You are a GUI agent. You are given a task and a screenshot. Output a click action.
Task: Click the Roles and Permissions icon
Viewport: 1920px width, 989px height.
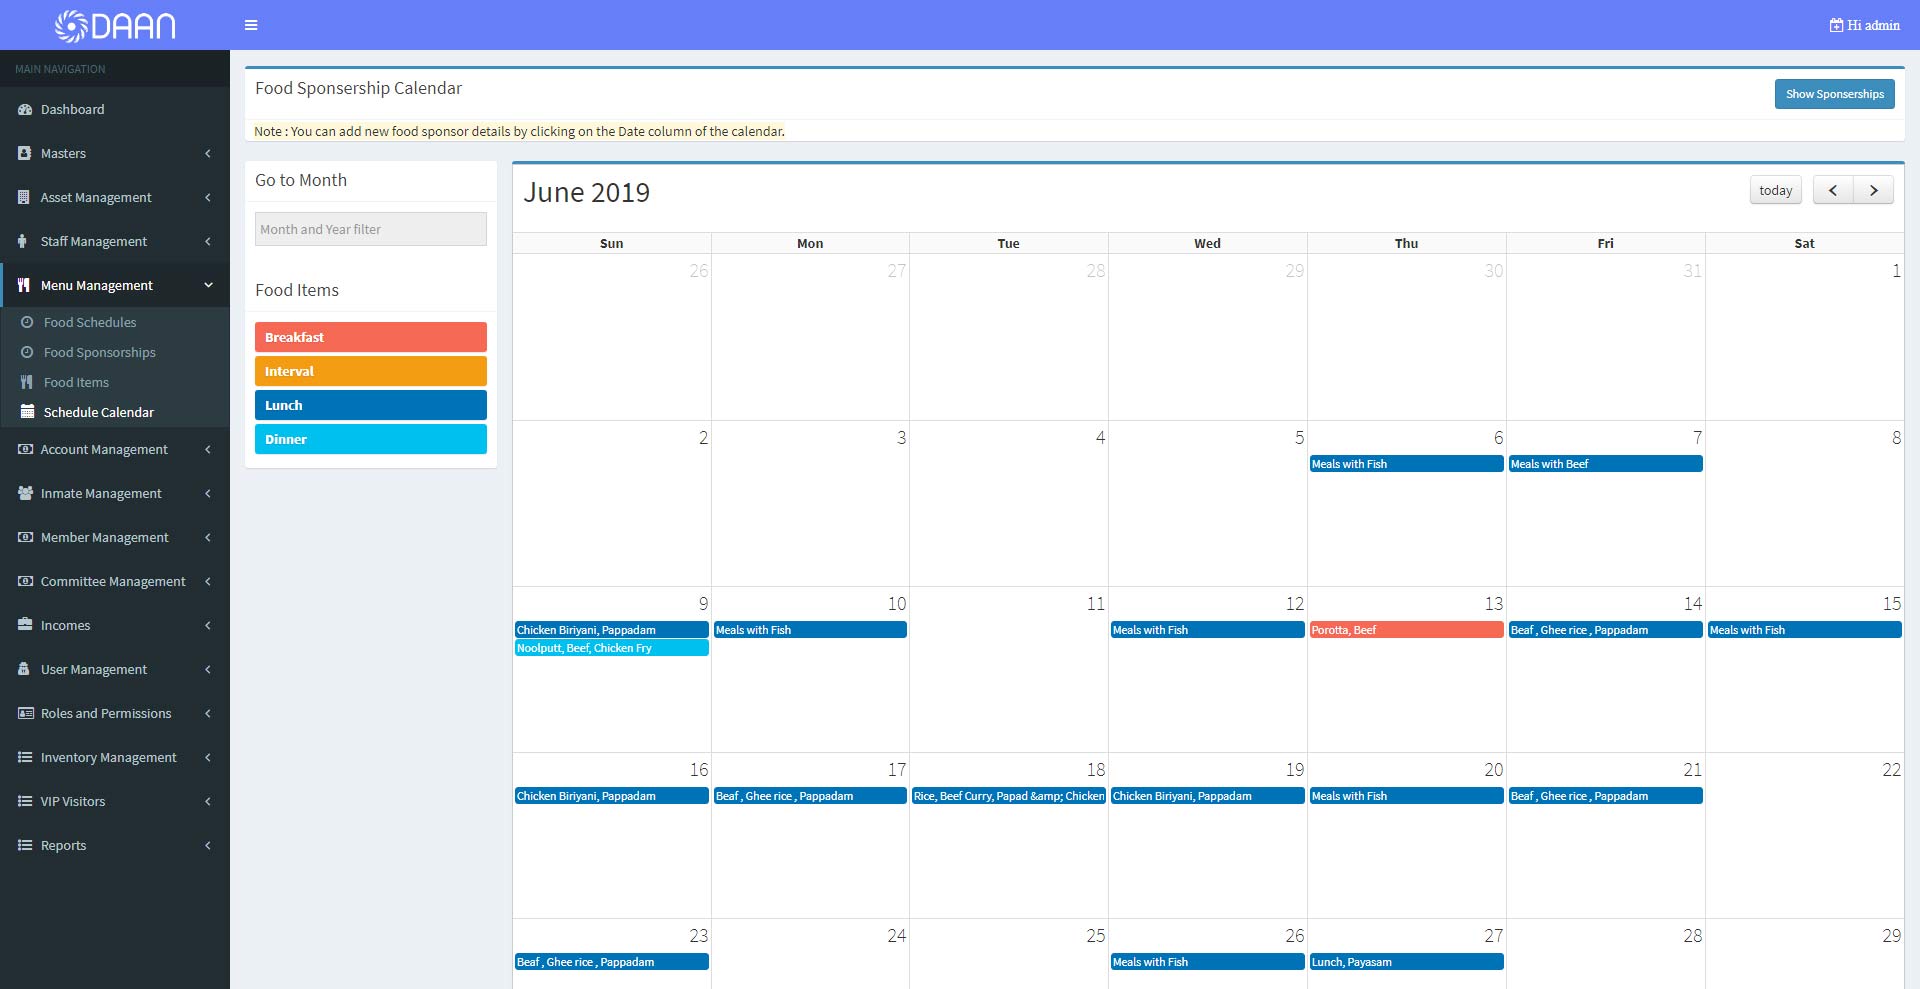pos(26,713)
